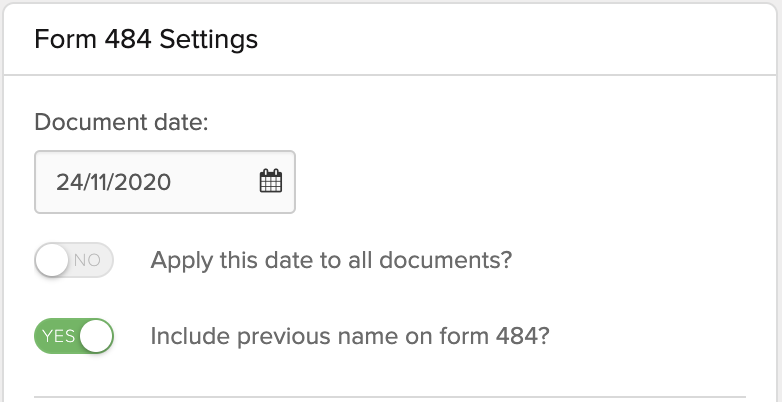Click the 24/11/2020 date text
This screenshot has height=402, width=782.
tap(113, 182)
